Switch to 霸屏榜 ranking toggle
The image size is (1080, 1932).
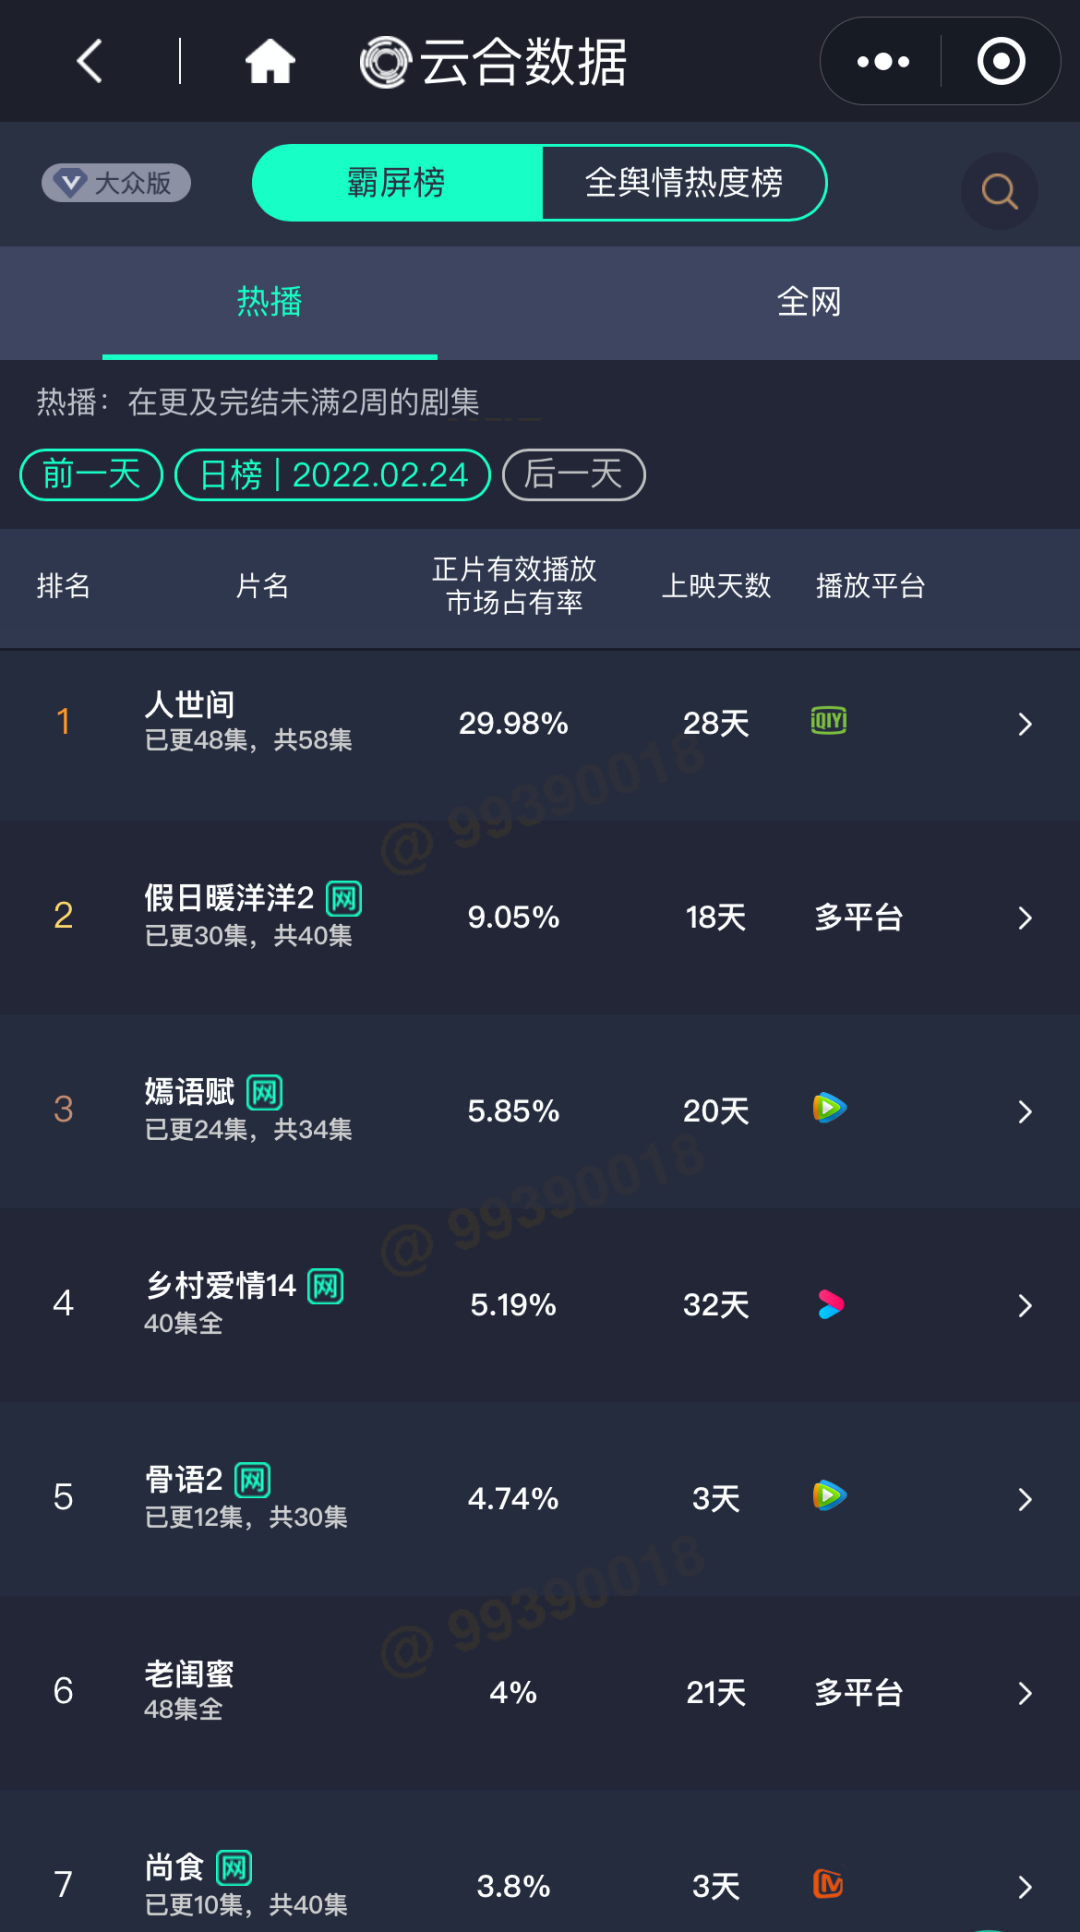point(397,183)
